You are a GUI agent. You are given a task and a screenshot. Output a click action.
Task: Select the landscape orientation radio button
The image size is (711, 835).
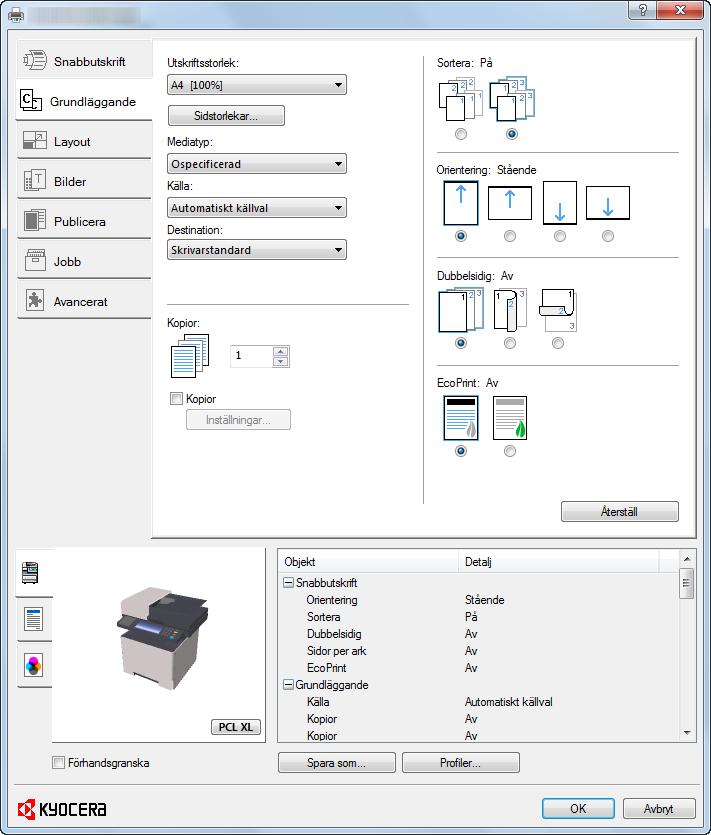click(510, 236)
